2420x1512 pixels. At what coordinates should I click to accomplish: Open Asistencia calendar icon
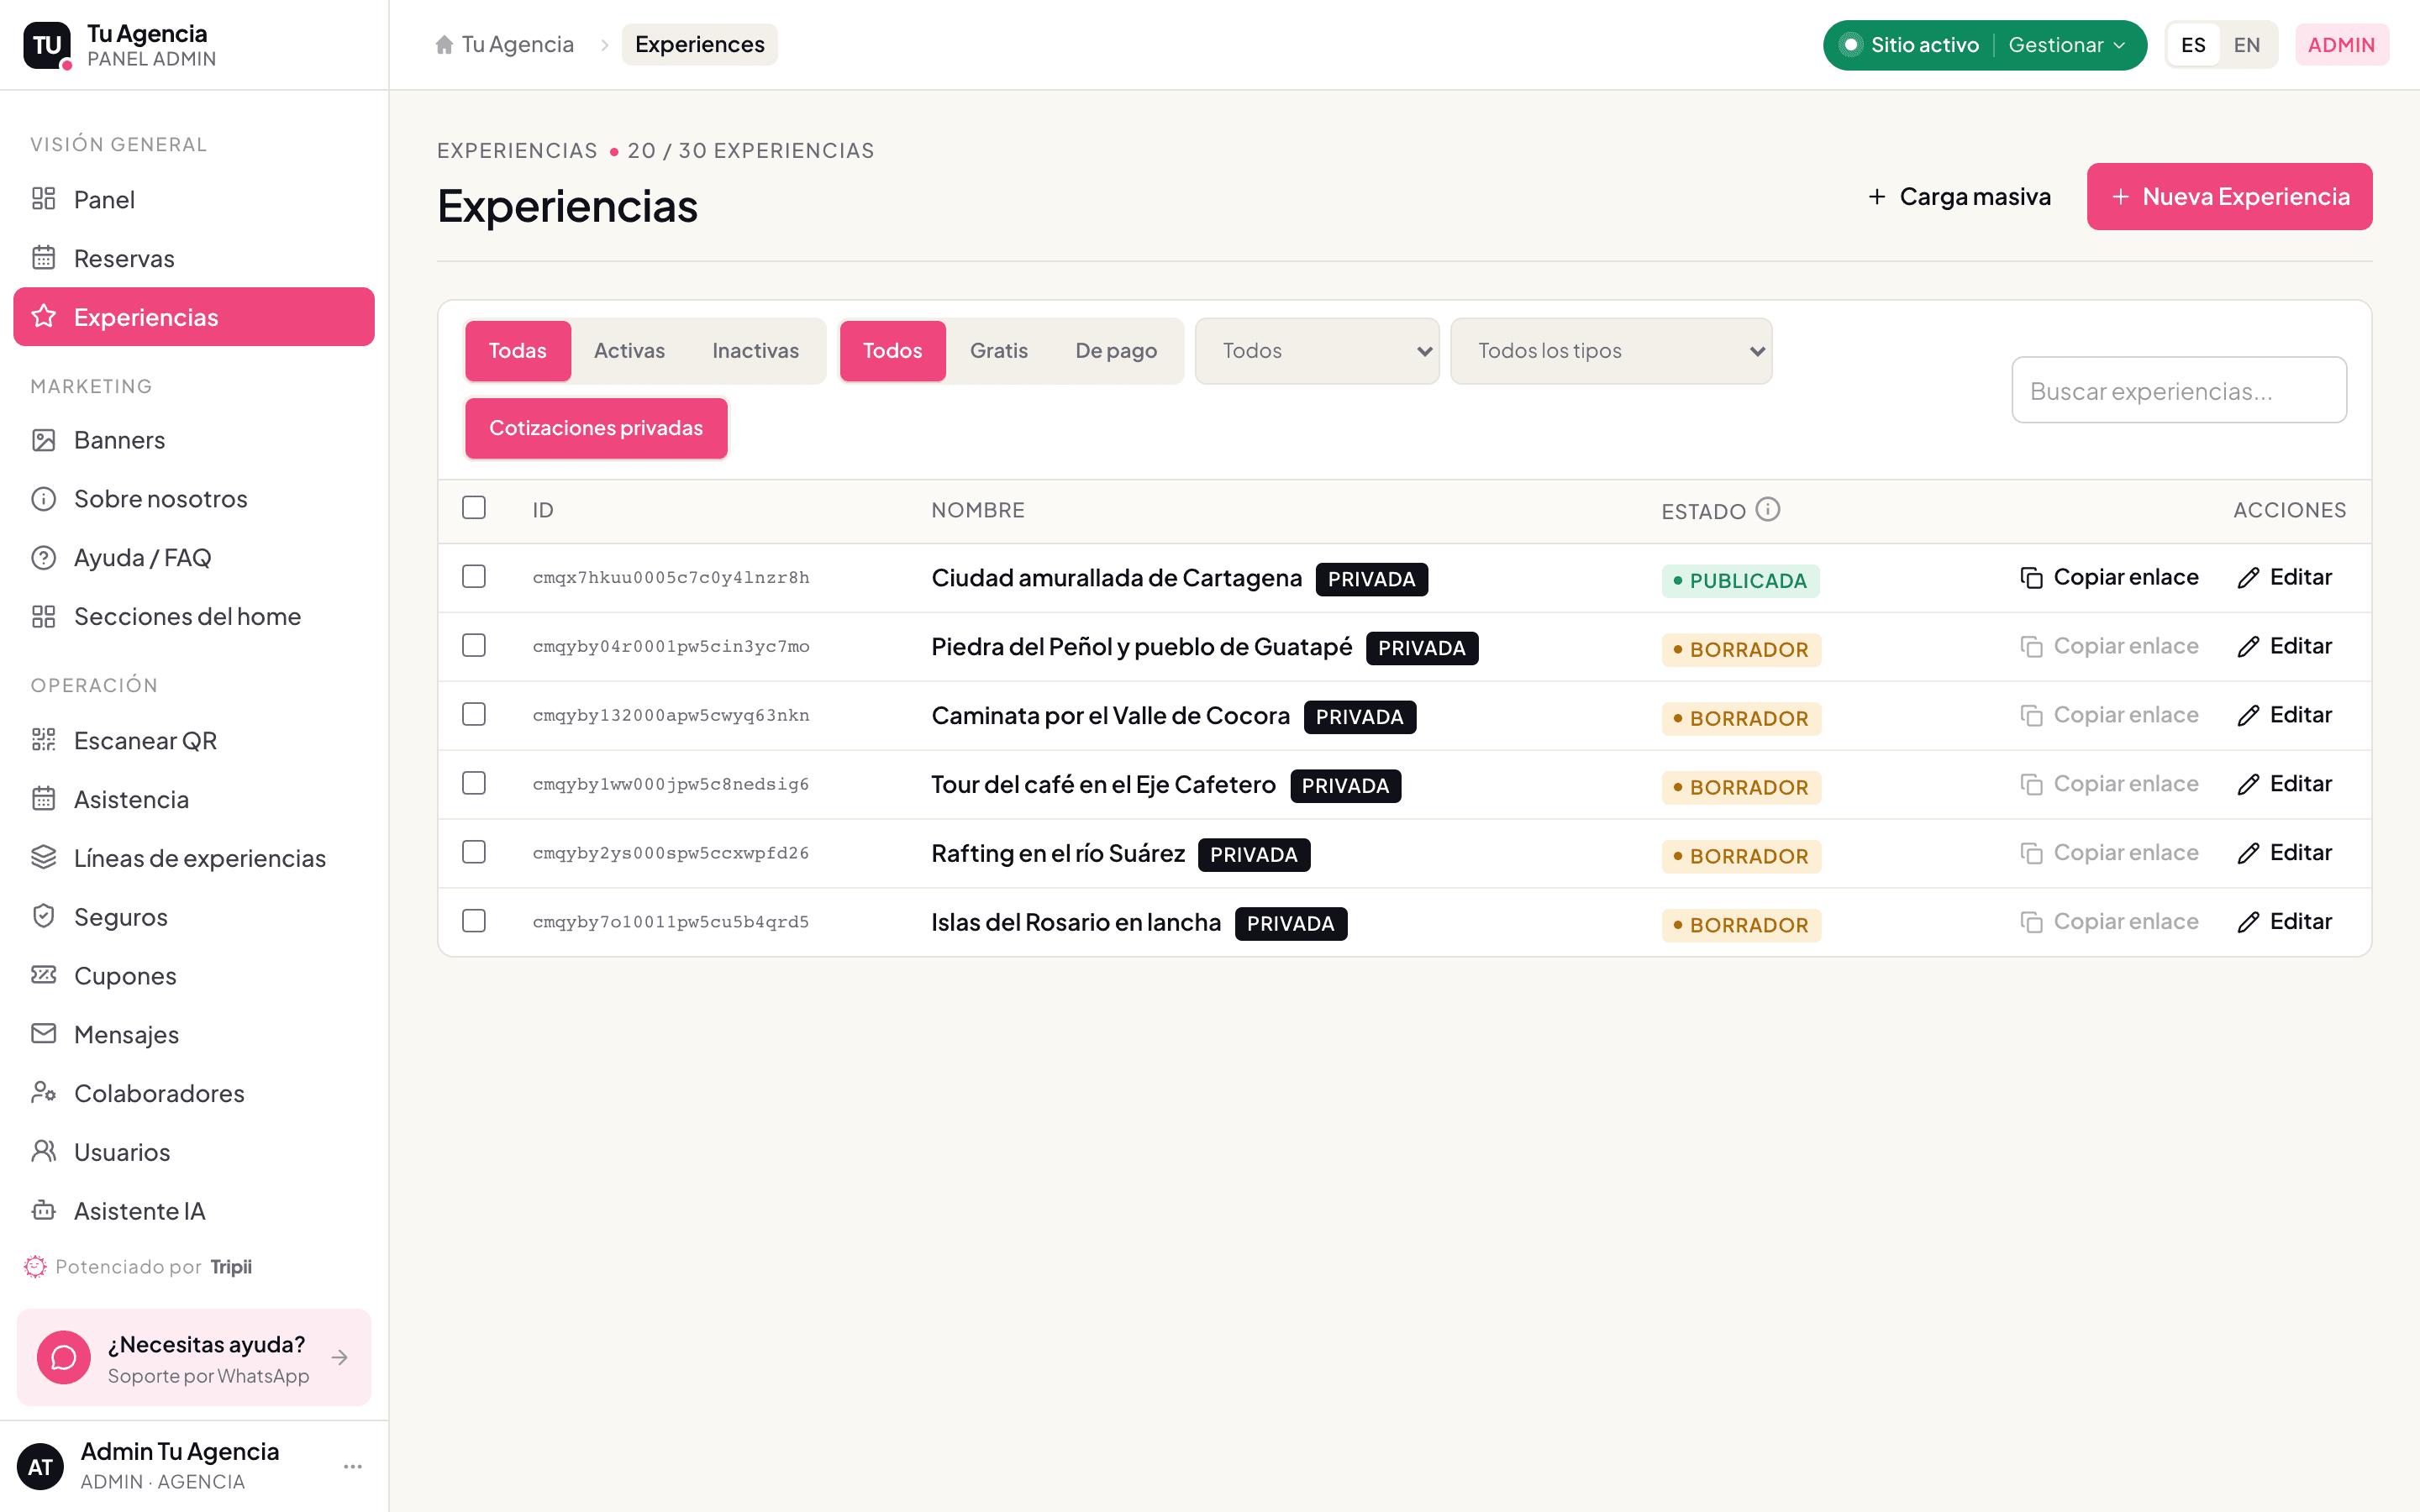[43, 799]
